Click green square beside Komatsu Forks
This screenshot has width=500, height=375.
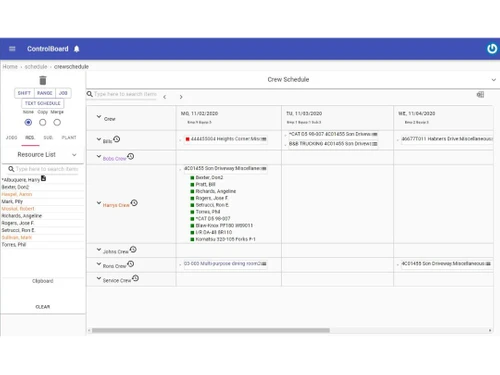point(192,239)
